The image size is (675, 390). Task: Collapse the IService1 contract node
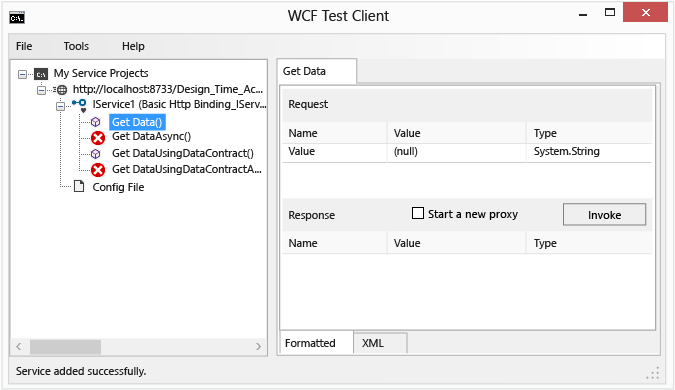coord(61,105)
